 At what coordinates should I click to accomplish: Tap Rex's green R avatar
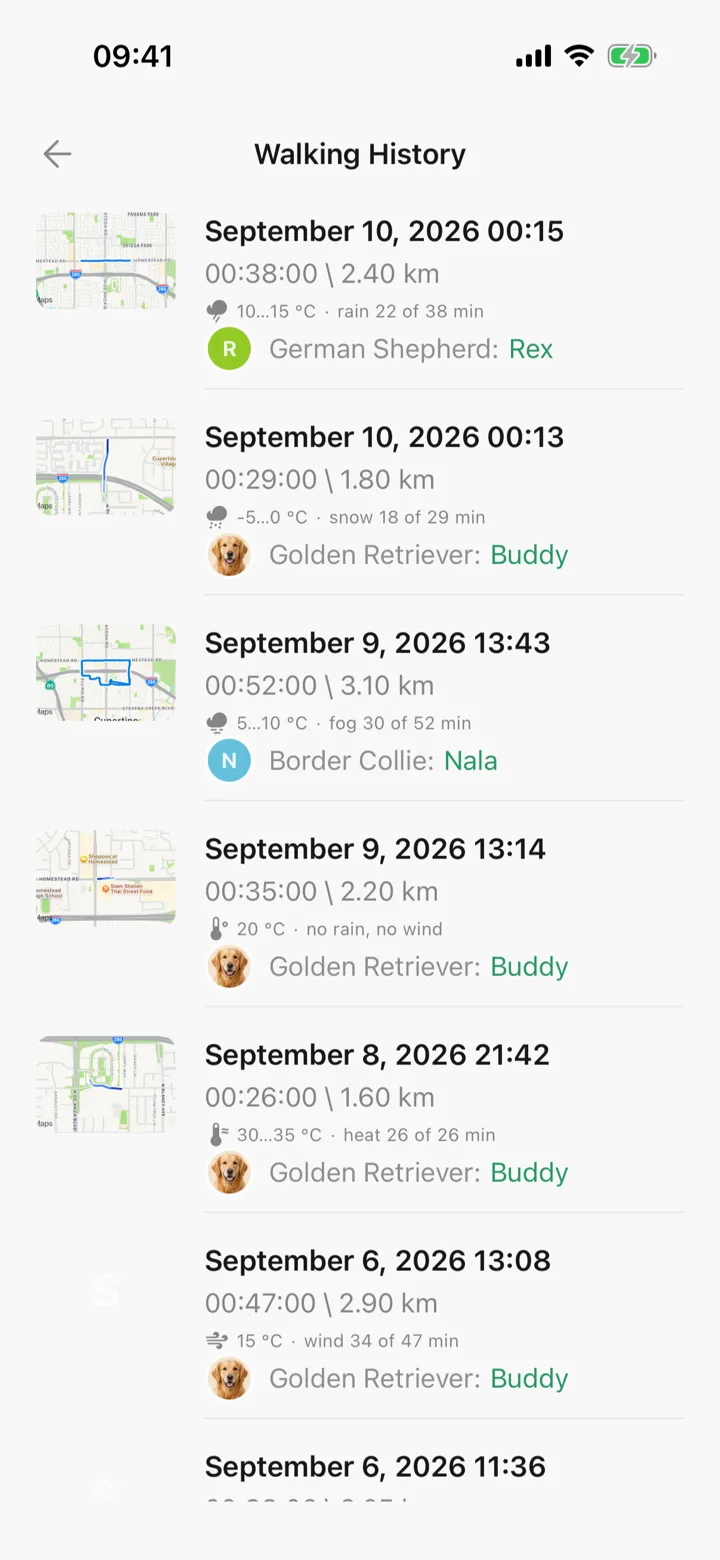(x=229, y=349)
